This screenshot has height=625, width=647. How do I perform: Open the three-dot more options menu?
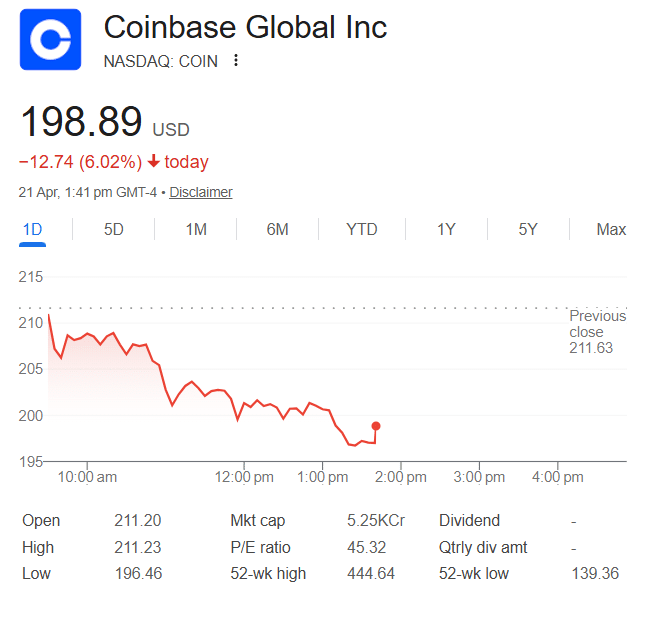[x=236, y=60]
